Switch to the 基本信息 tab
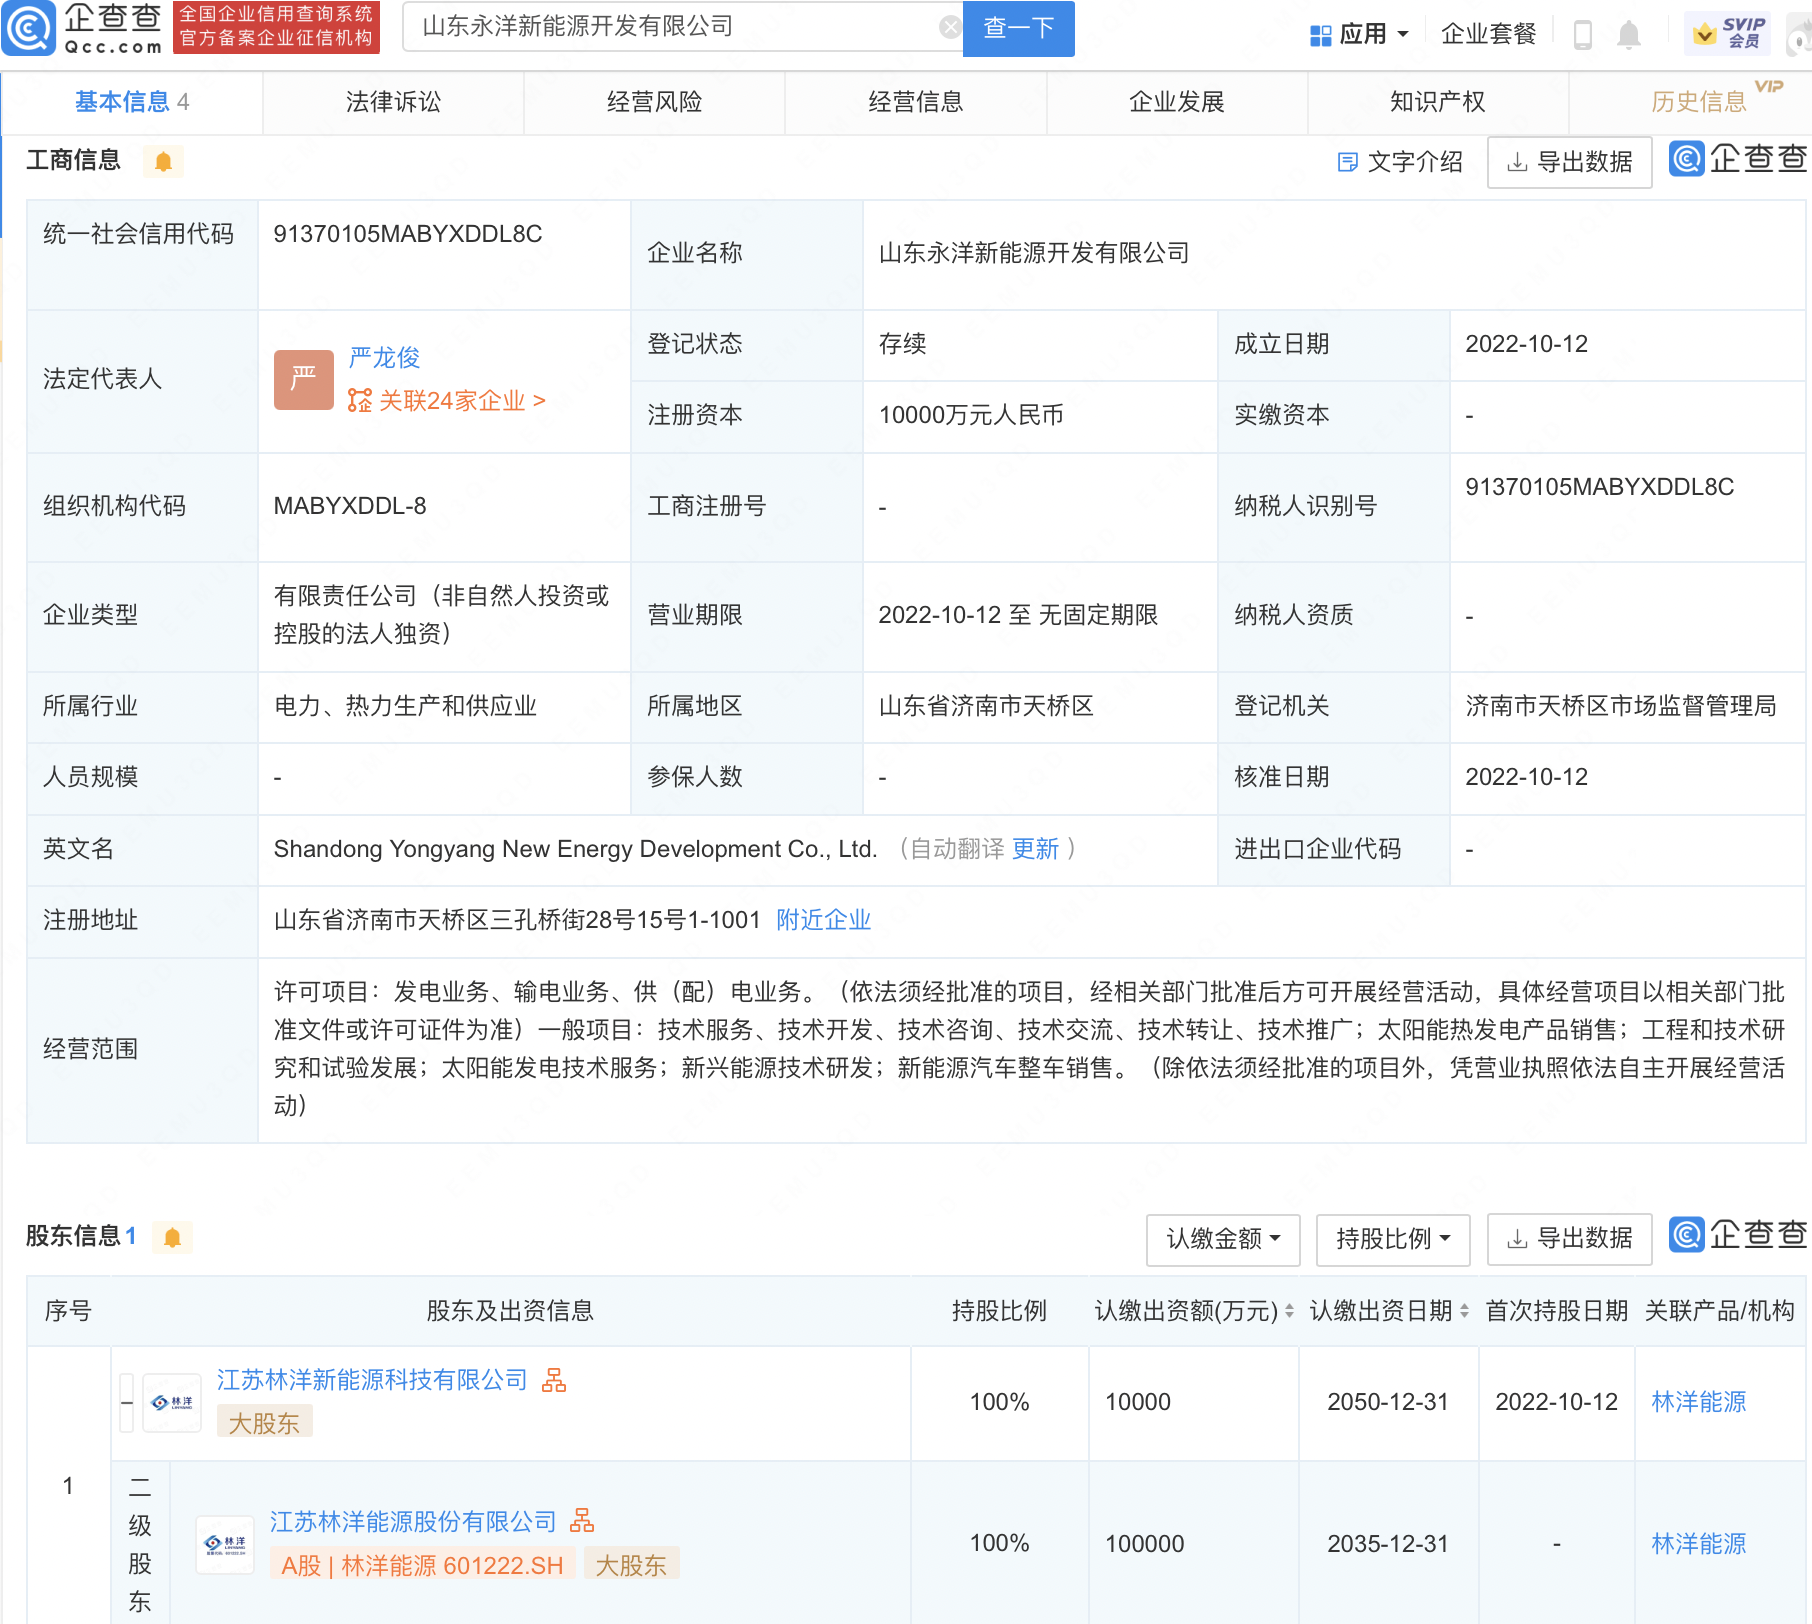The height and width of the screenshot is (1624, 1812). click(x=131, y=102)
